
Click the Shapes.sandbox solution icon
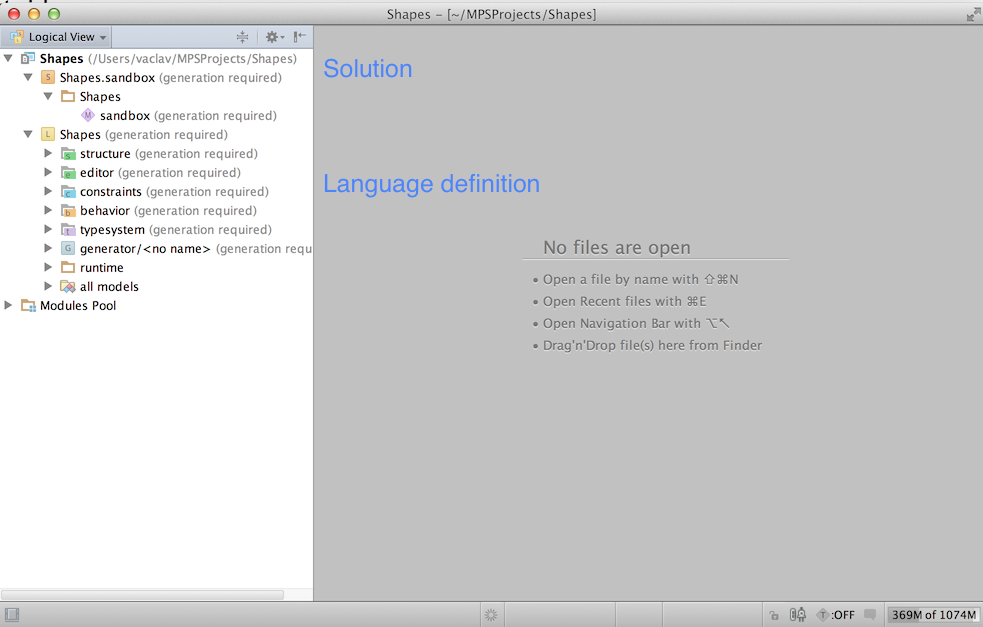[x=48, y=78]
